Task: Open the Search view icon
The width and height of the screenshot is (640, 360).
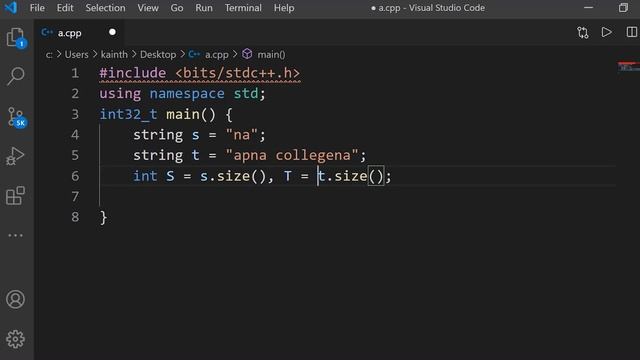Action: tap(16, 76)
